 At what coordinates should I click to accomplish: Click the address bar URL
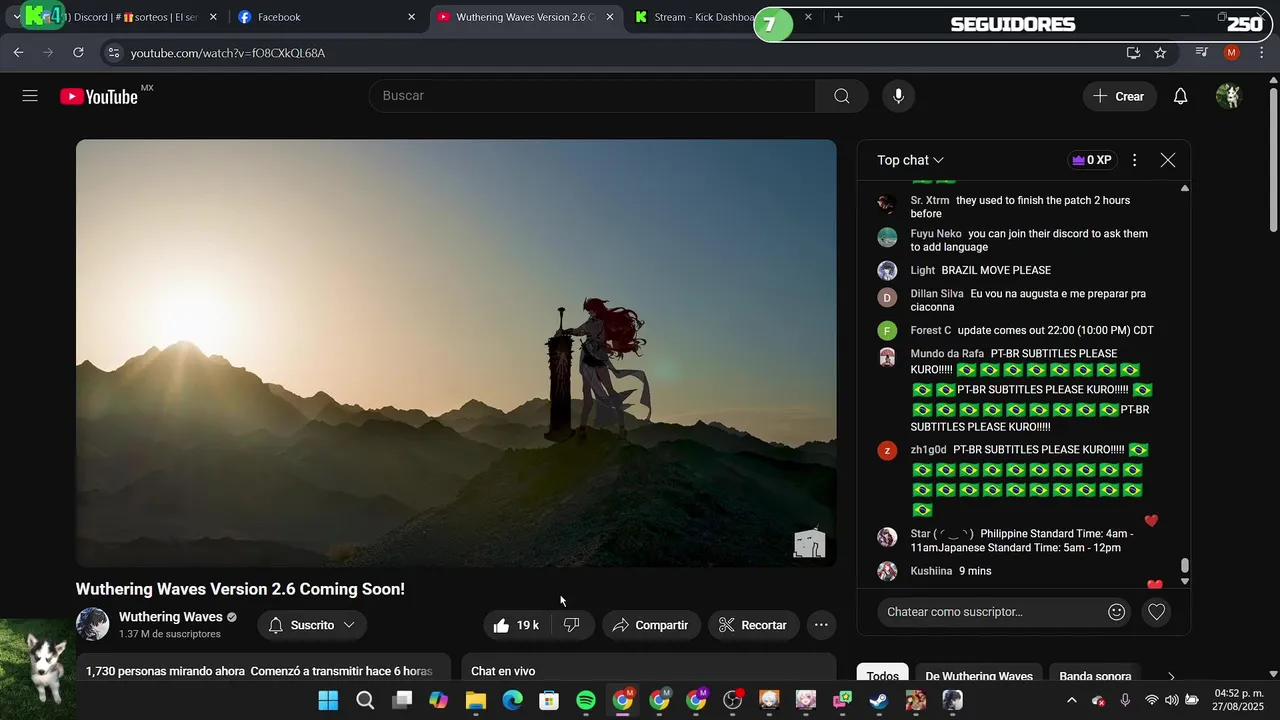click(x=228, y=53)
